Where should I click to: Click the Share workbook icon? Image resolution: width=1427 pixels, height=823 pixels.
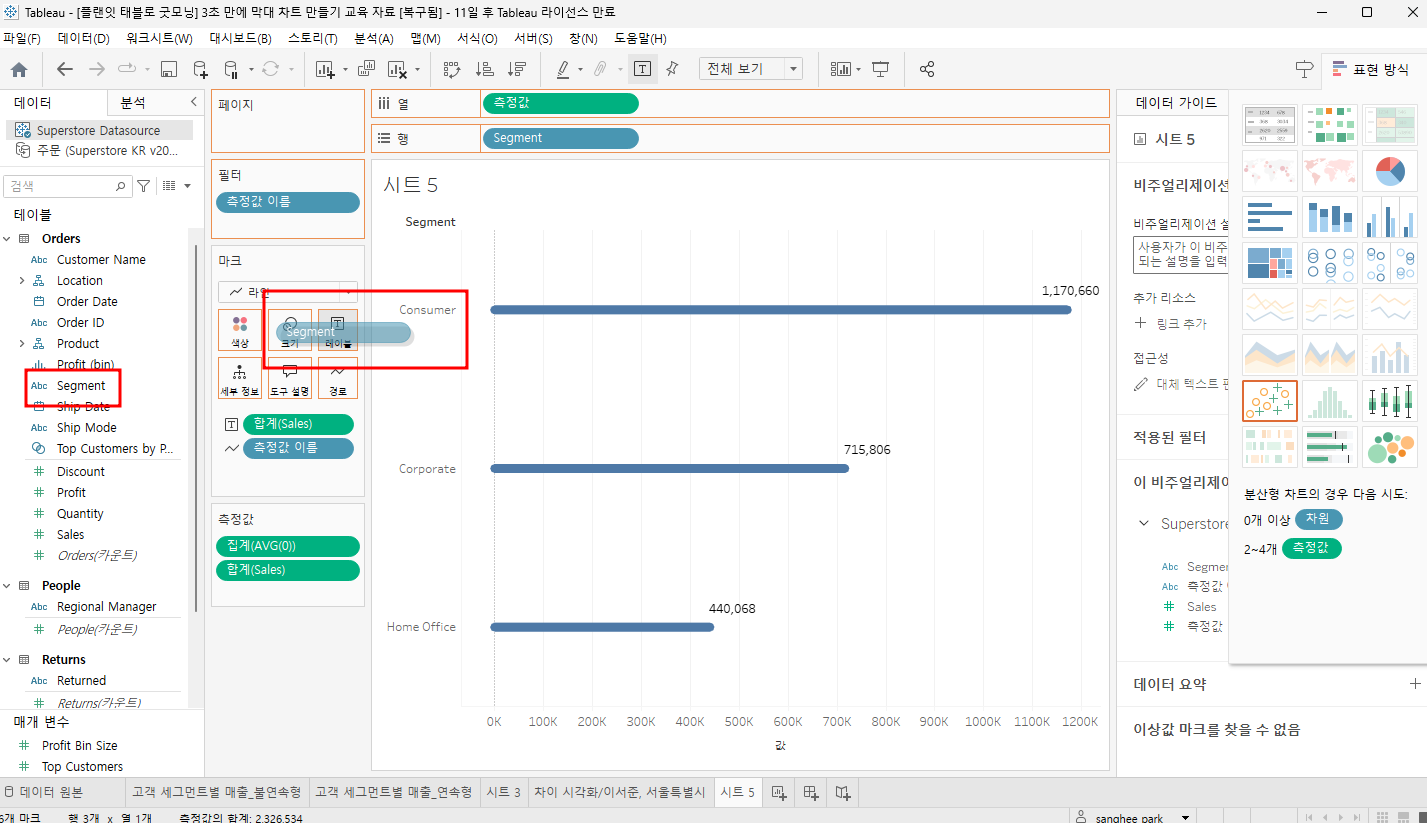coord(927,69)
